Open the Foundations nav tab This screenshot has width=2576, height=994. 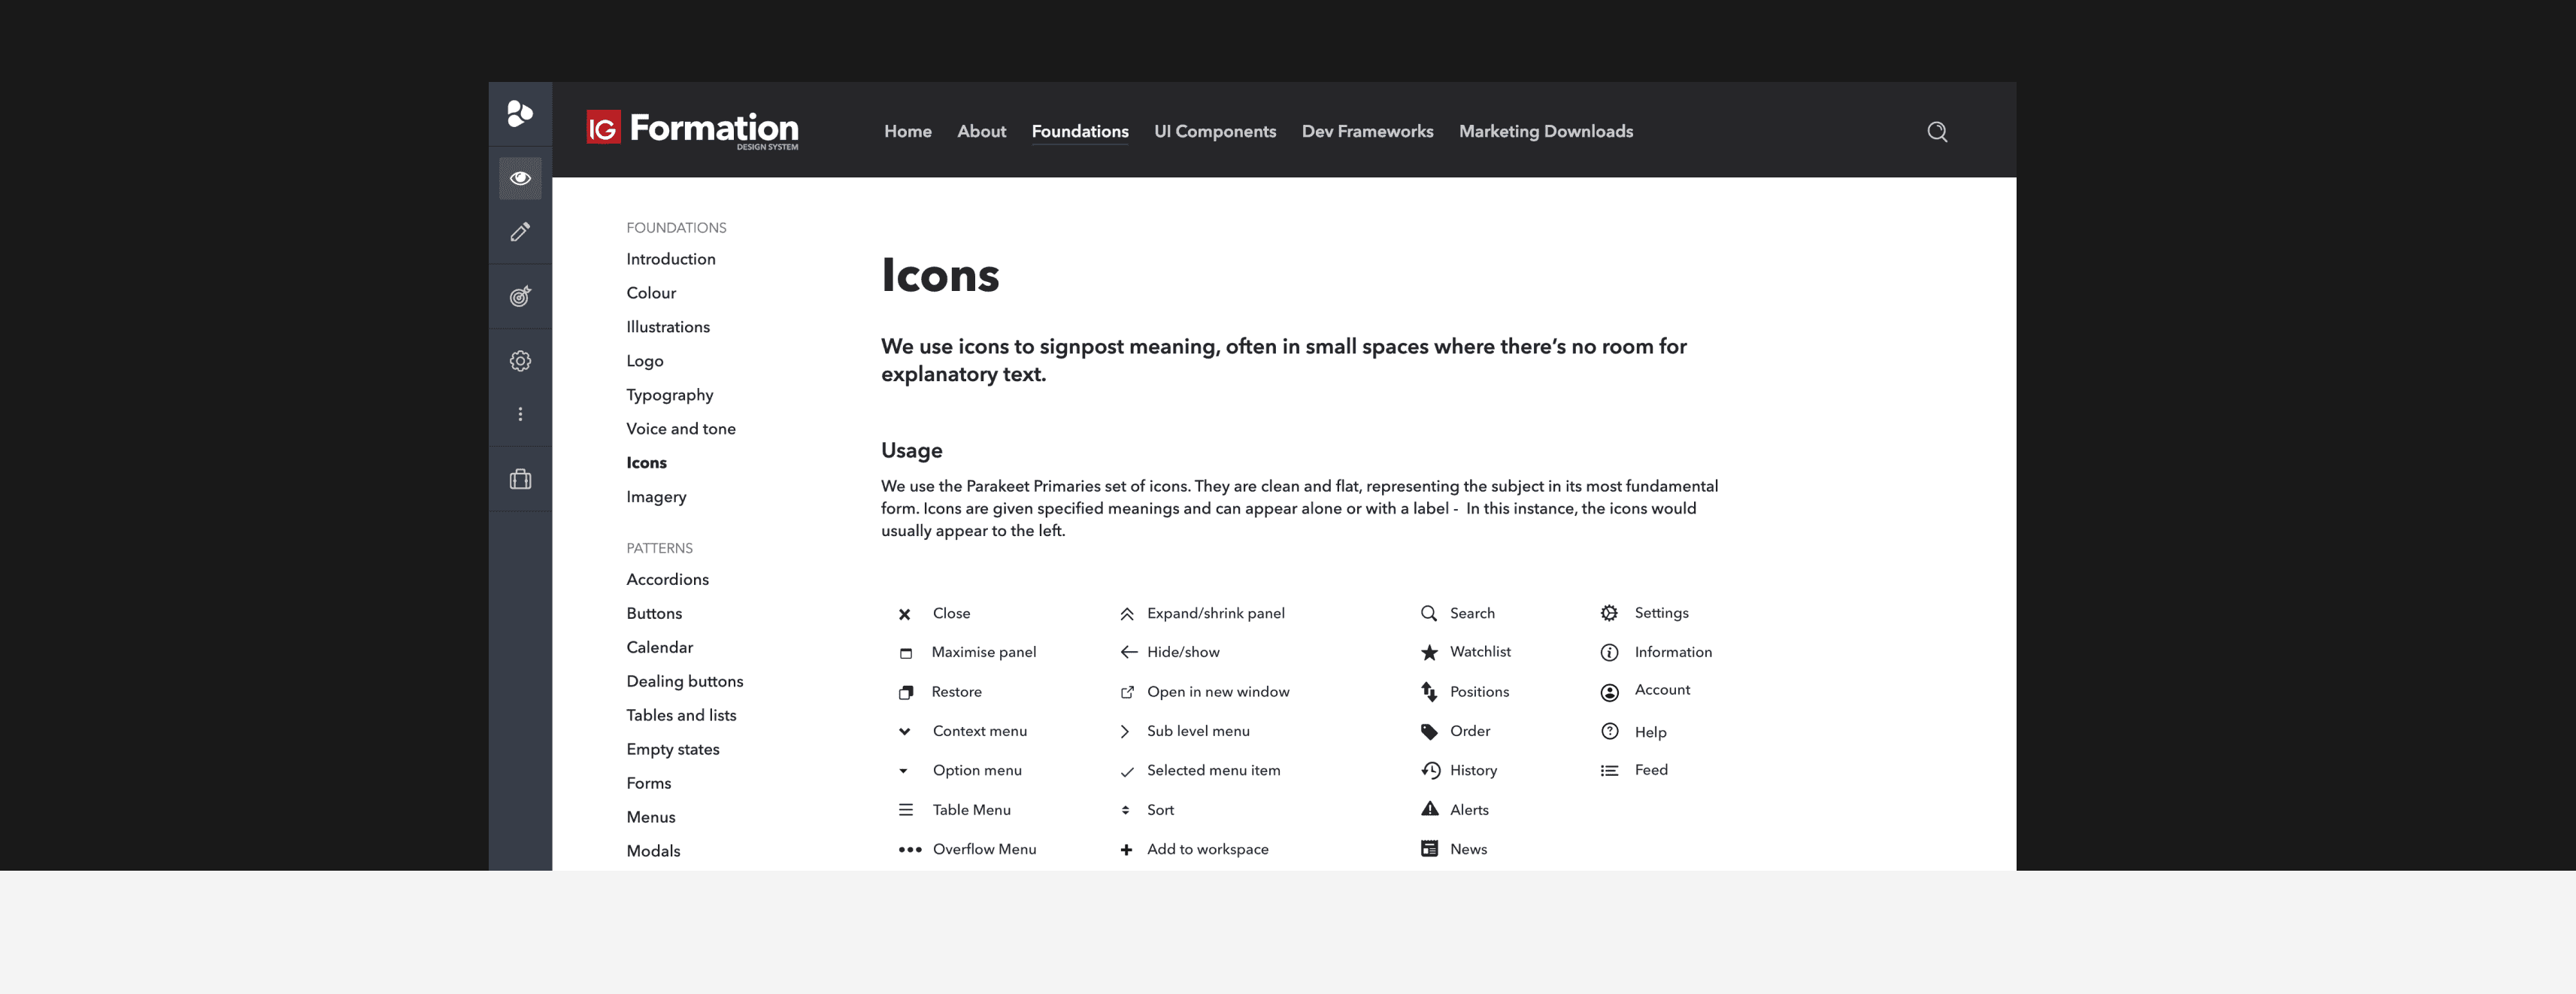pyautogui.click(x=1079, y=131)
